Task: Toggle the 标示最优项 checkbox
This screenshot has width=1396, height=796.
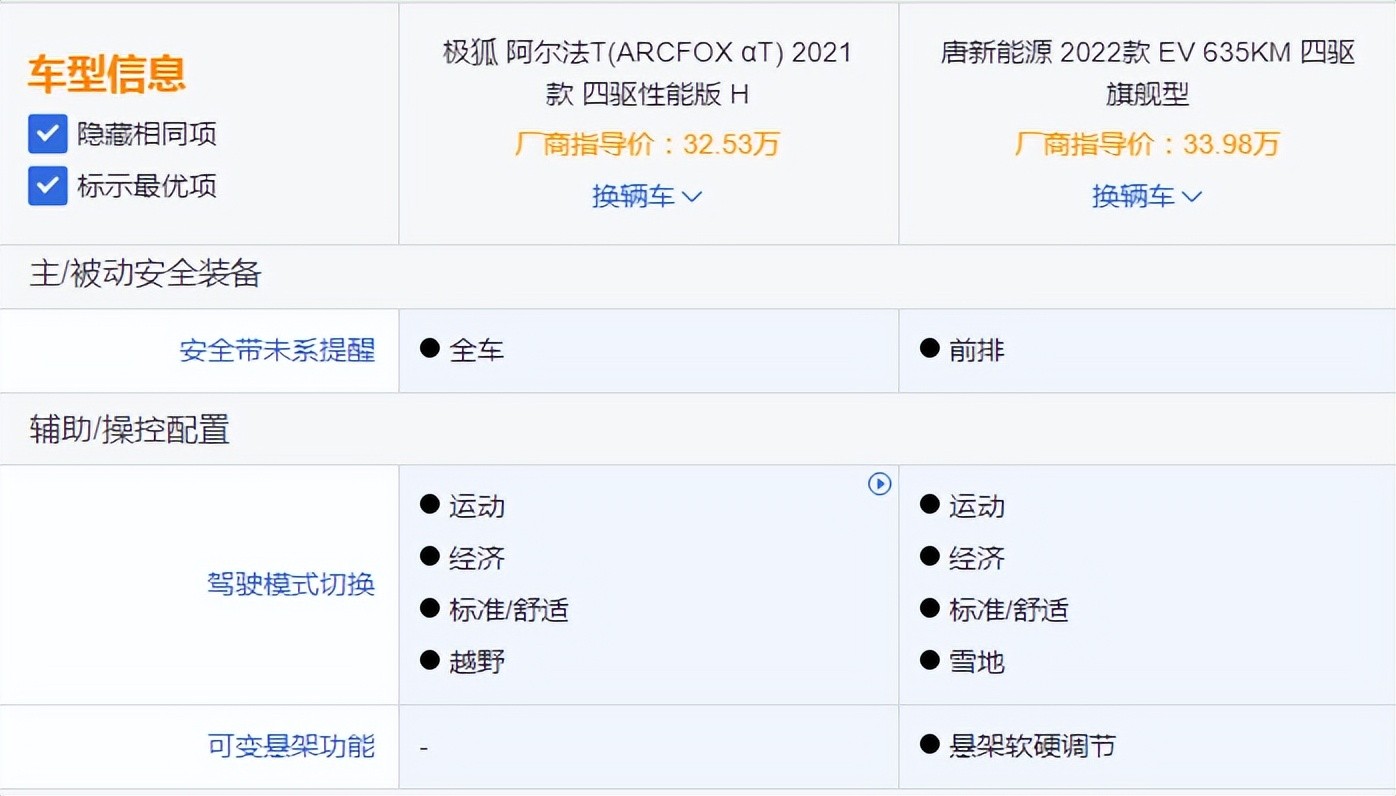Action: point(48,186)
